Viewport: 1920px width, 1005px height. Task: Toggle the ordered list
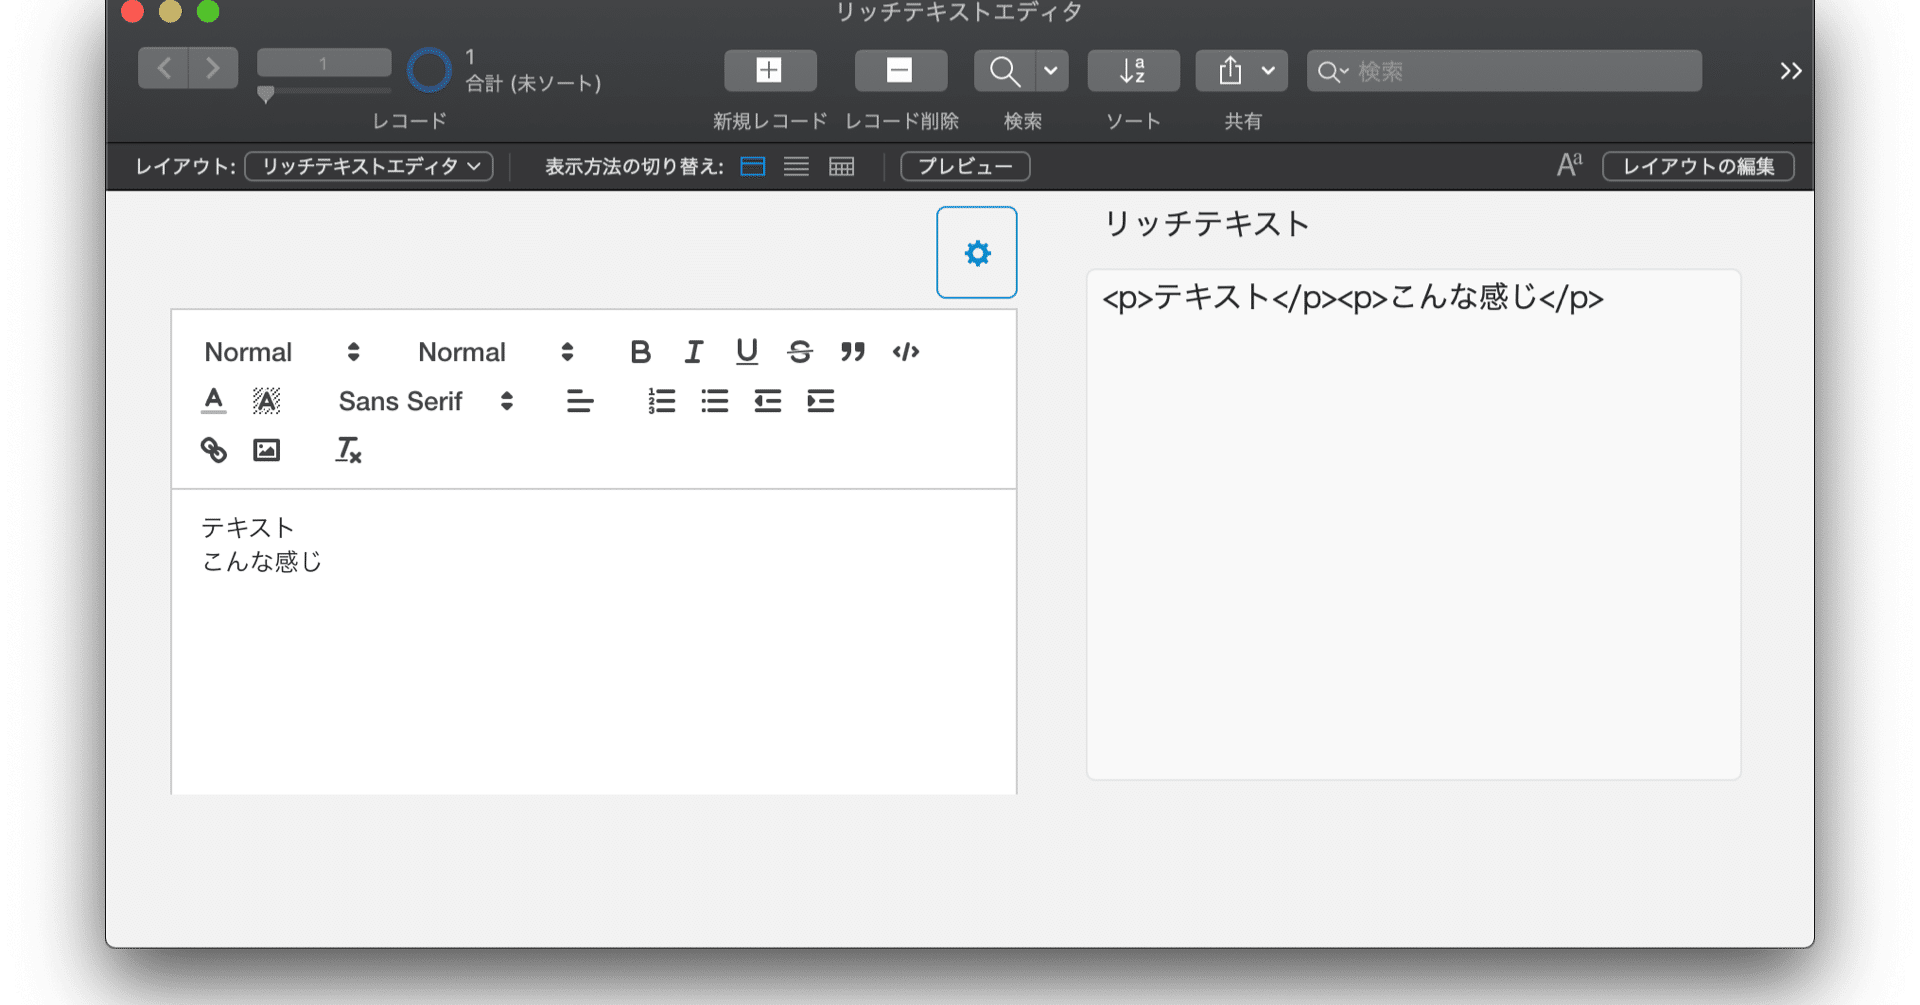coord(661,401)
